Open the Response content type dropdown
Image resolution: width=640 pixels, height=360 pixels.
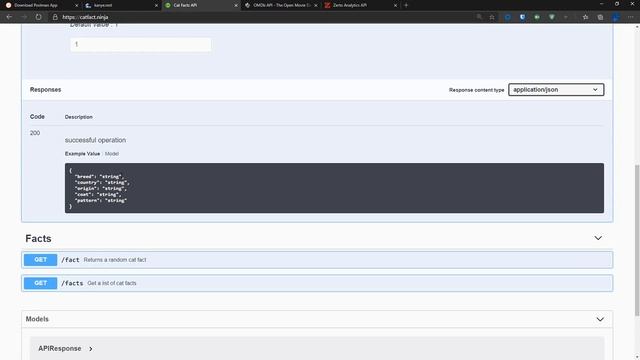(556, 90)
